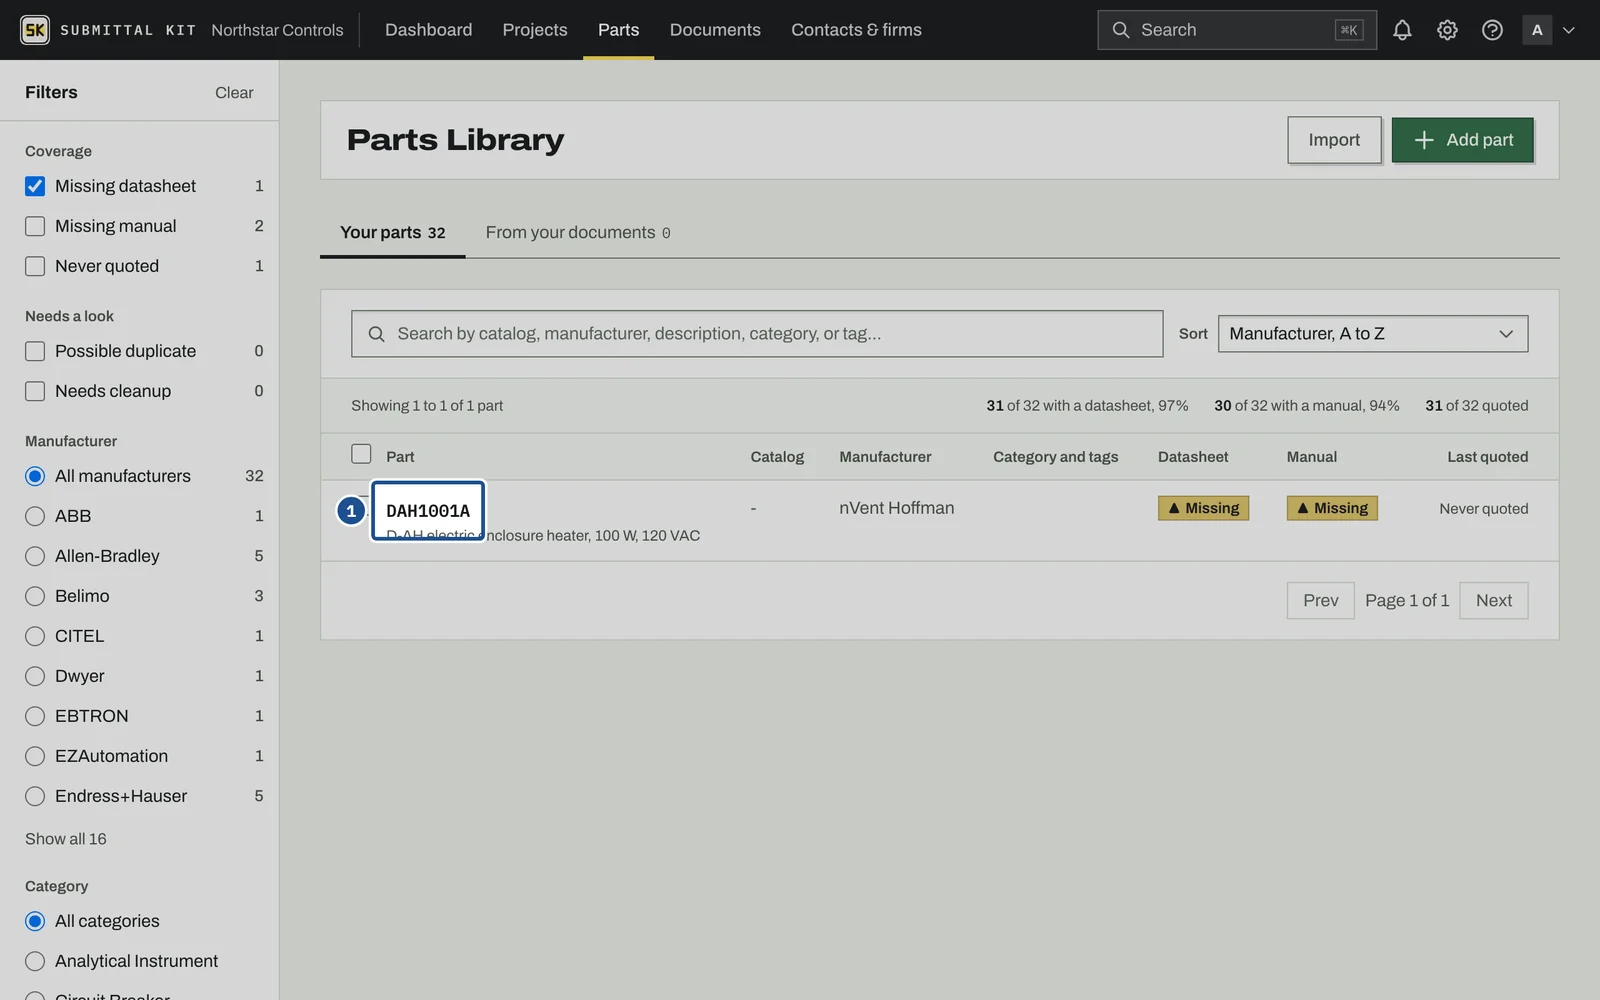Check the Needs cleanup filter
Viewport: 1600px width, 1000px height.
pyautogui.click(x=35, y=391)
